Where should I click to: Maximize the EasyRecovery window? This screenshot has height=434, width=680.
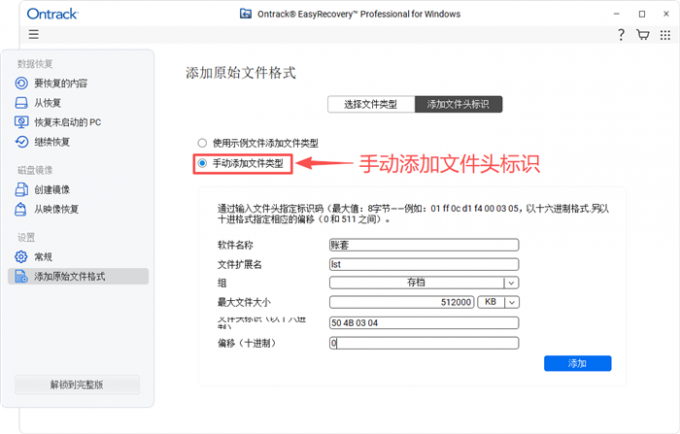point(642,14)
